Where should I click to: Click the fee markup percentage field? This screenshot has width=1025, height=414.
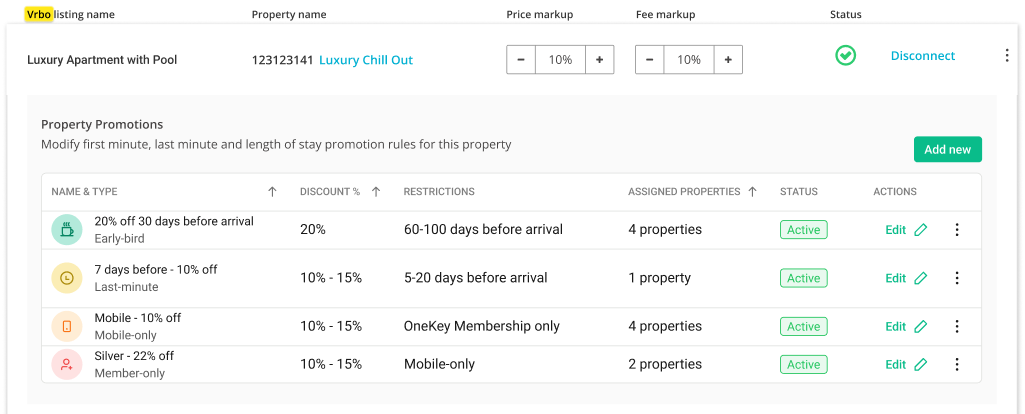click(x=689, y=60)
